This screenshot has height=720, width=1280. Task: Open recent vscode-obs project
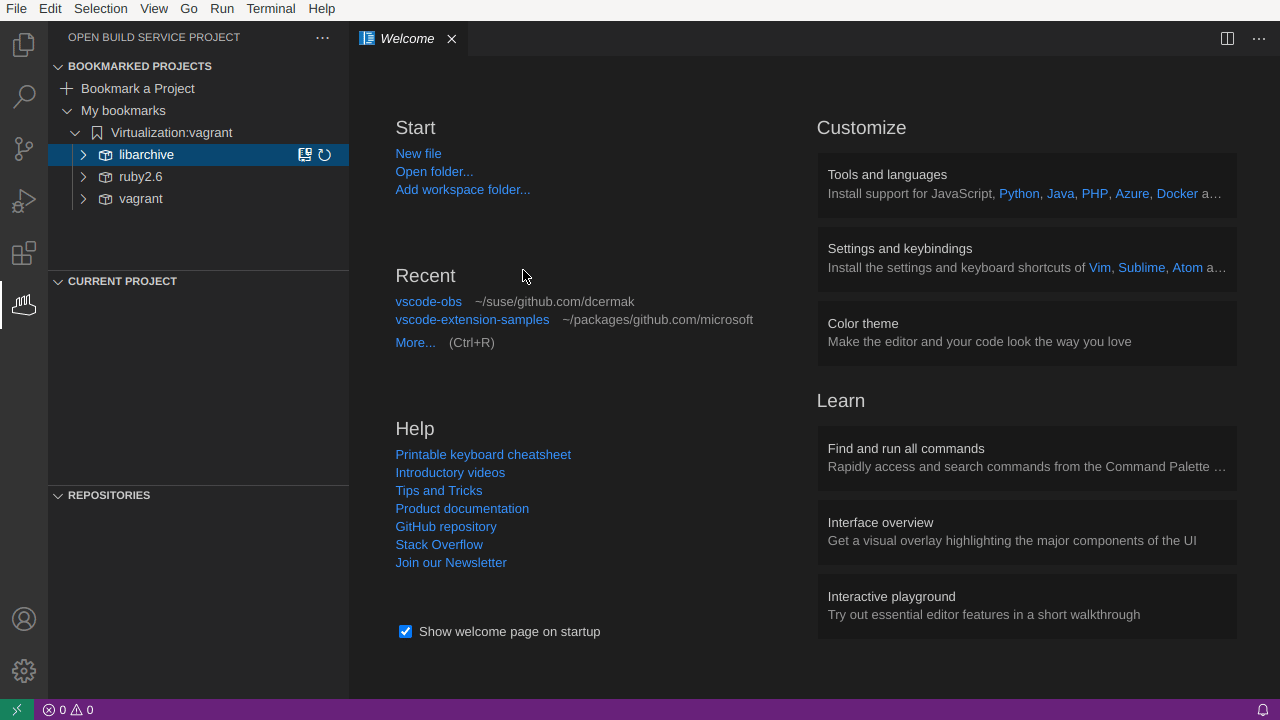tap(428, 302)
